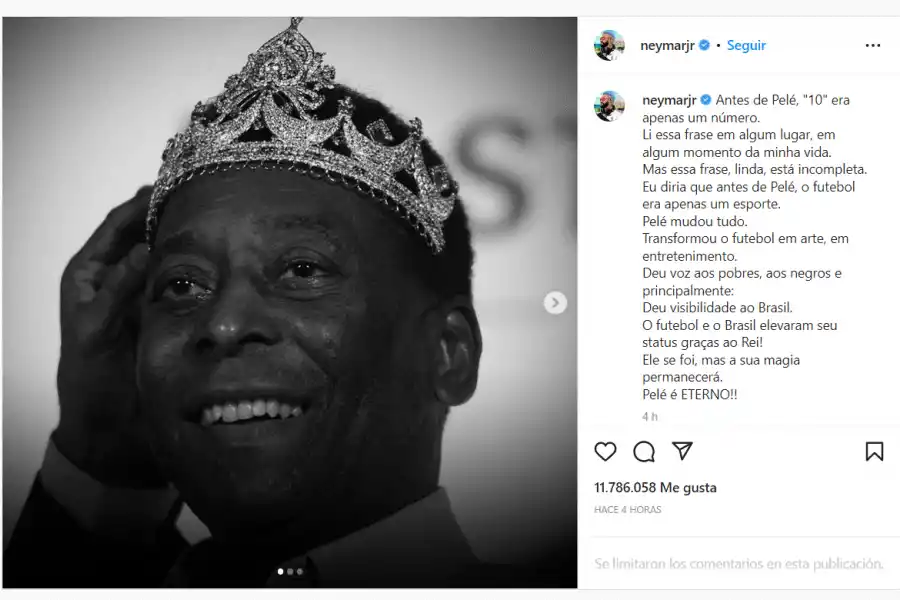Follow neymarjr using the Seguir link
This screenshot has height=600, width=900.
coord(746,45)
